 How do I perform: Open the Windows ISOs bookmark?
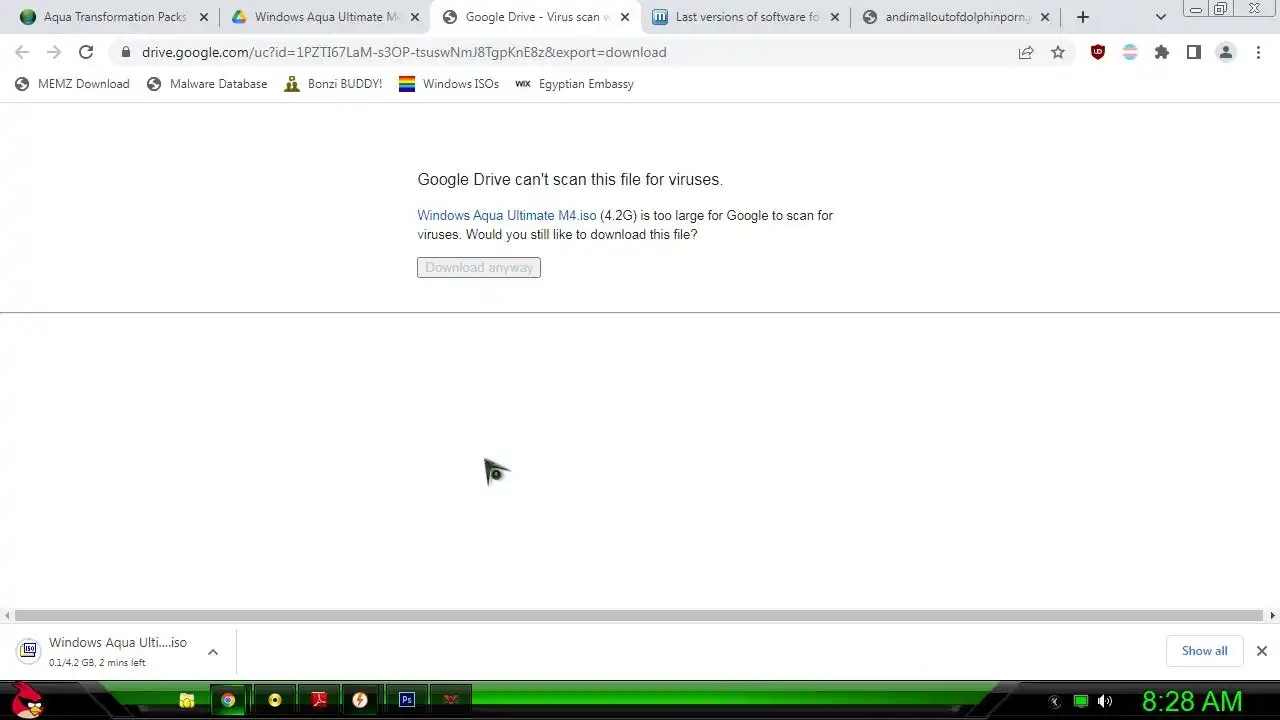click(449, 84)
